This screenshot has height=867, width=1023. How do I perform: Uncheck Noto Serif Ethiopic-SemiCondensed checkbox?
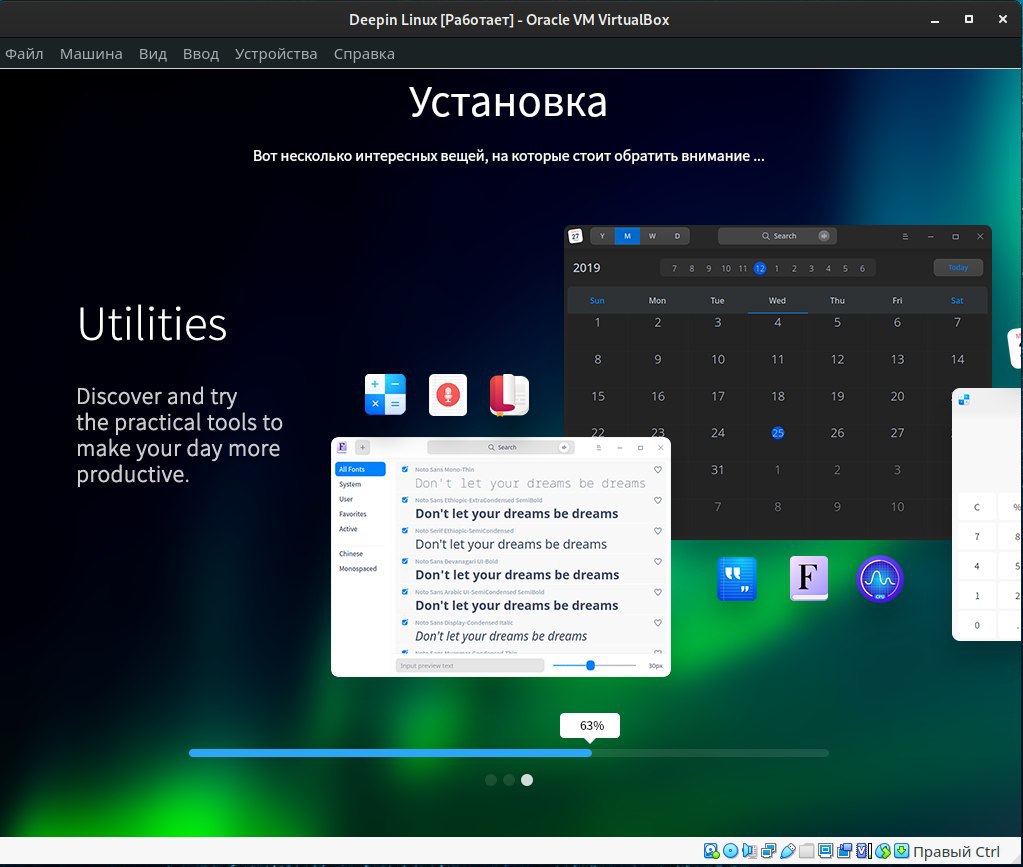point(405,531)
